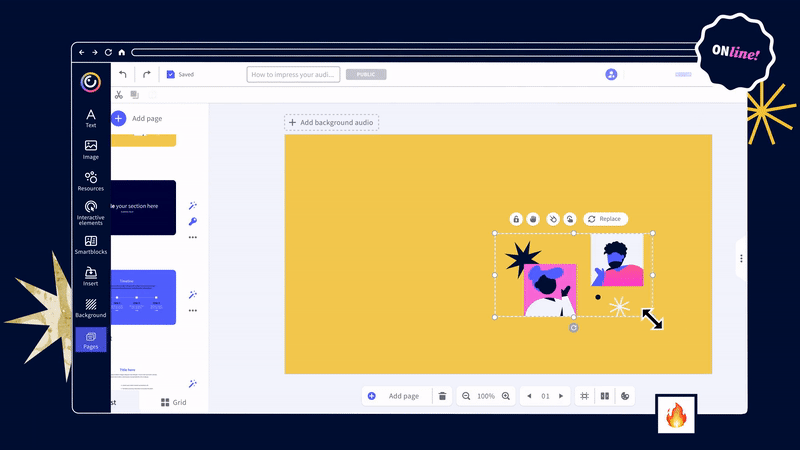
Task: Click the blue plus Add page button in panel
Action: click(x=118, y=118)
